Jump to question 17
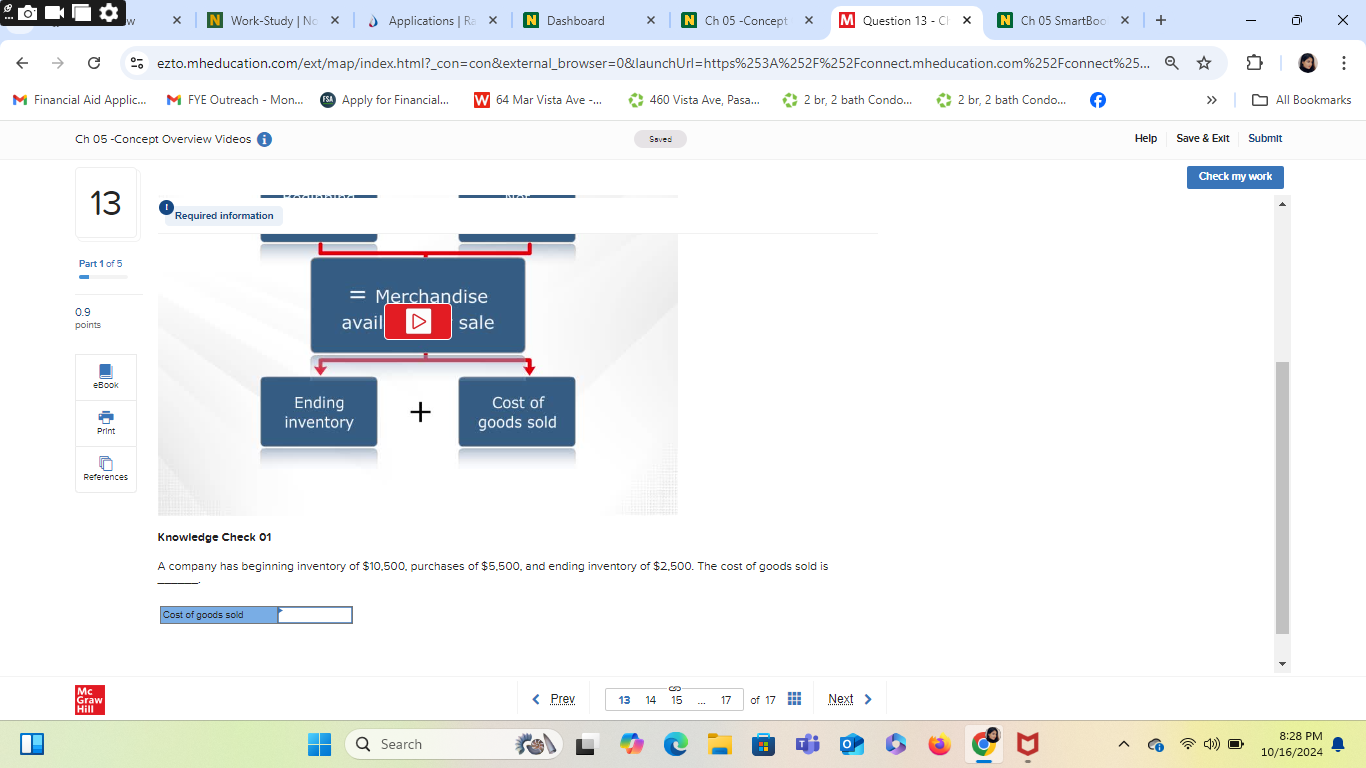 725,700
